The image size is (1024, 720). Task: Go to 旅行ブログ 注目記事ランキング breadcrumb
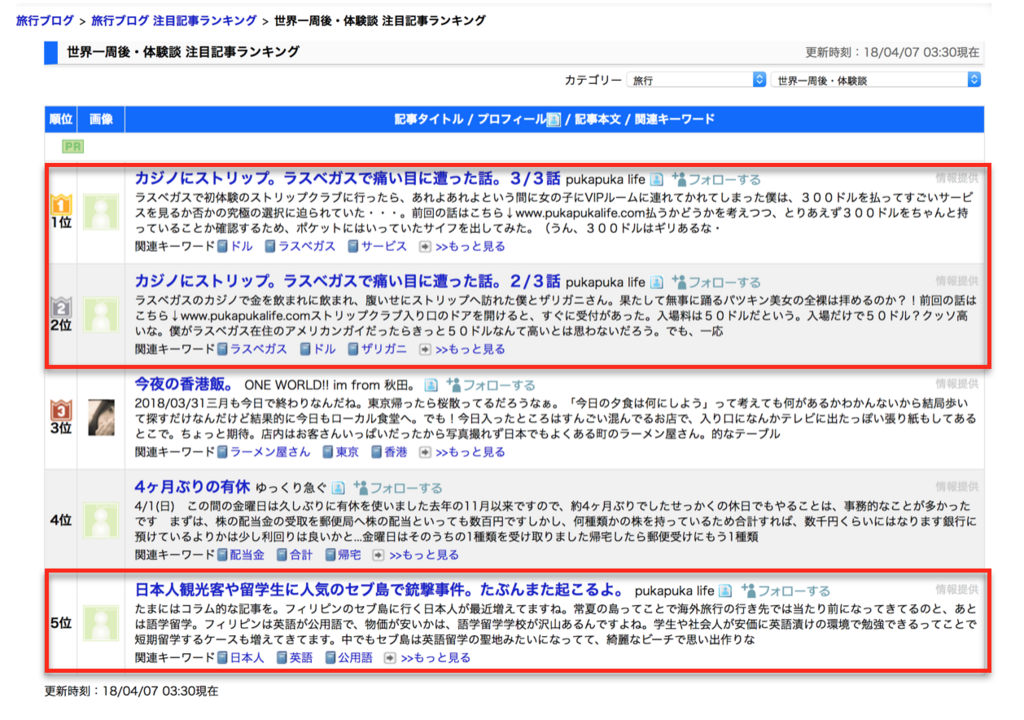(174, 21)
